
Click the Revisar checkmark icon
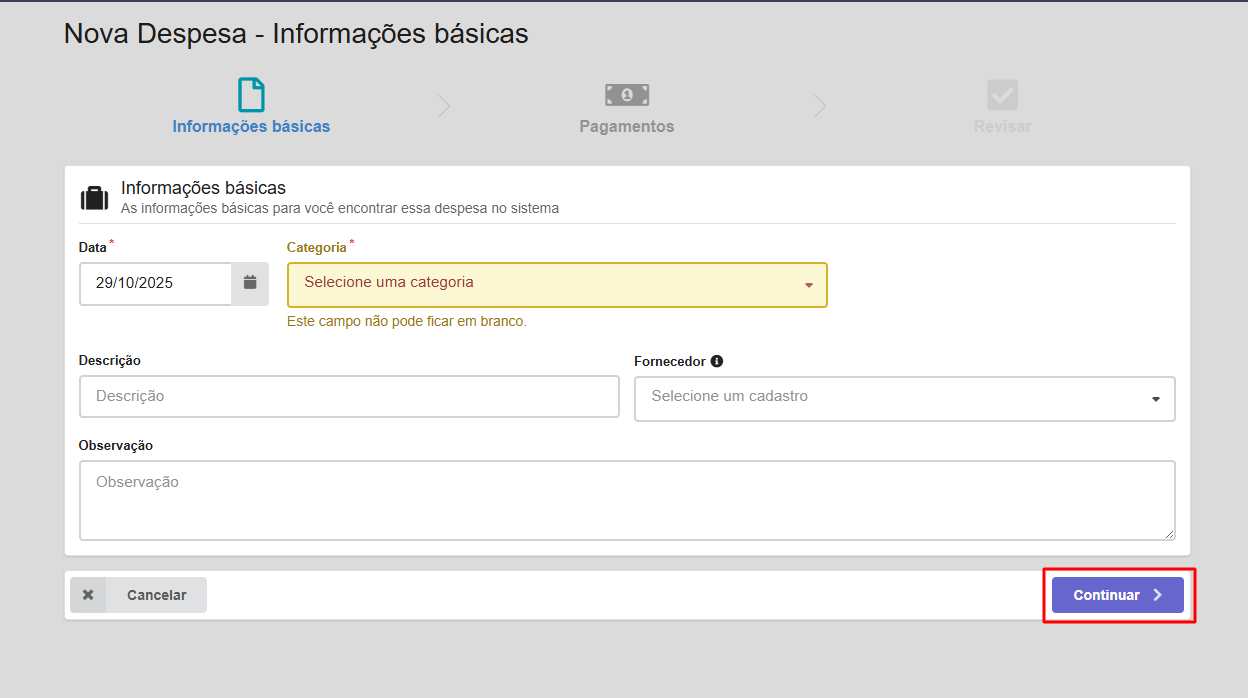click(x=1002, y=95)
